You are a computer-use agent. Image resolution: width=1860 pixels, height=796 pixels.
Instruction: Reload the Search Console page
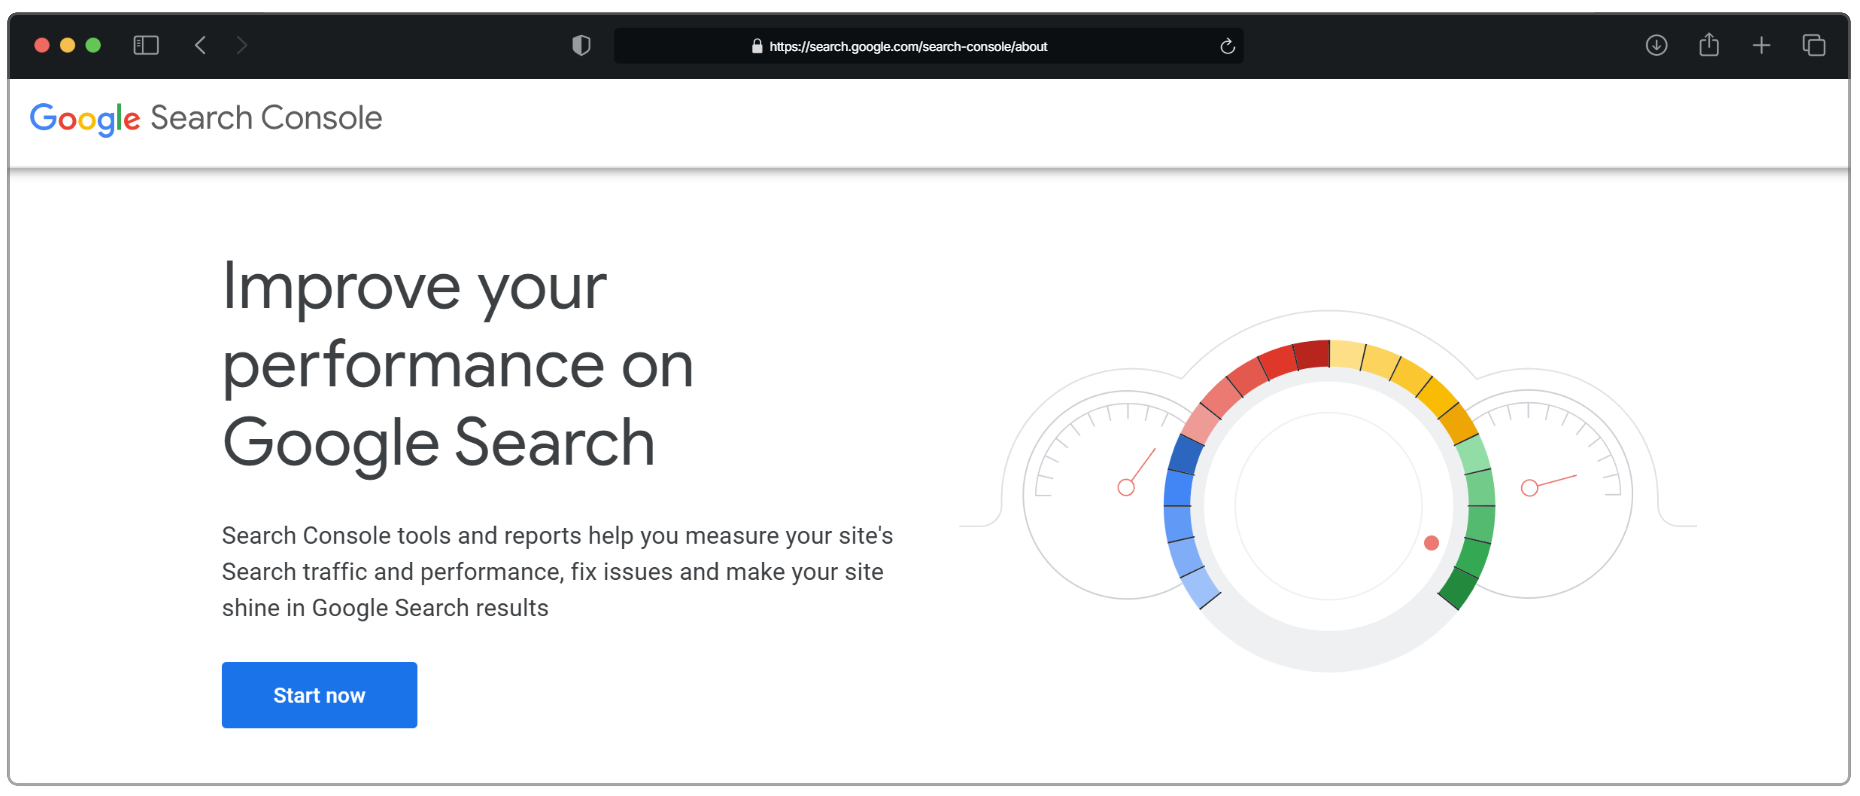point(1228,46)
